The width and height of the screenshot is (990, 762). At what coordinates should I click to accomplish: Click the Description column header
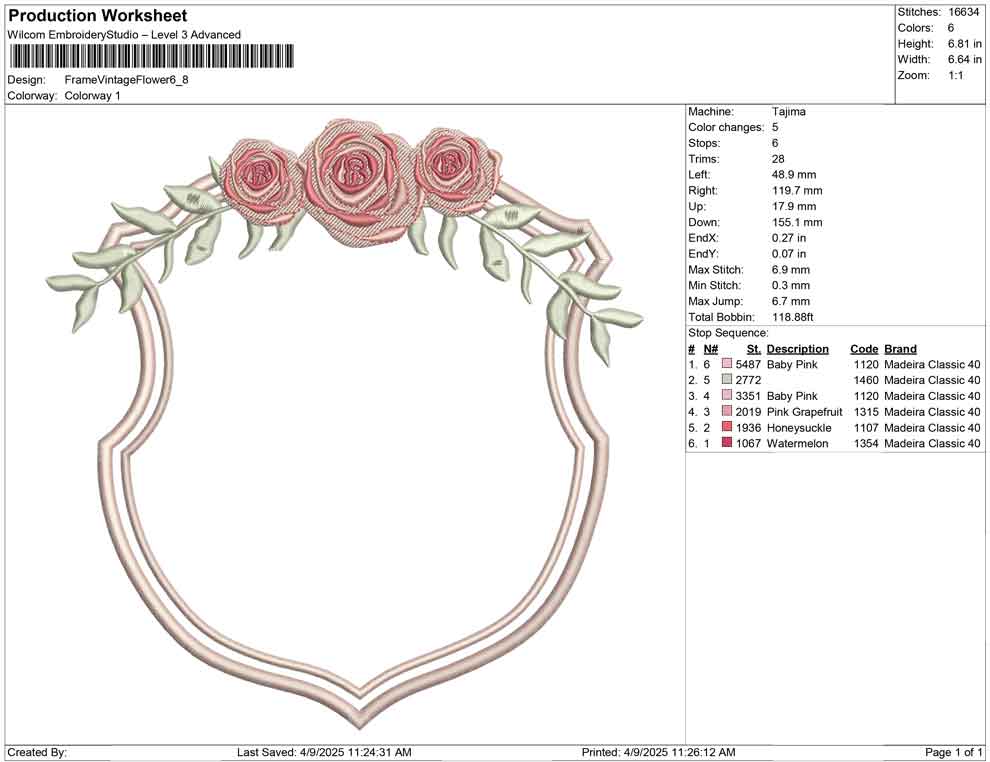797,348
